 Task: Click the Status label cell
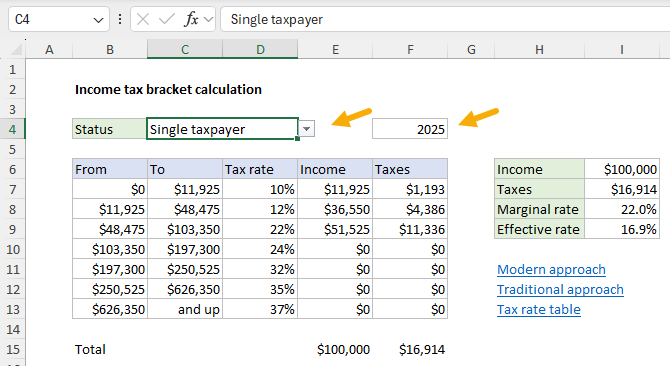(109, 129)
